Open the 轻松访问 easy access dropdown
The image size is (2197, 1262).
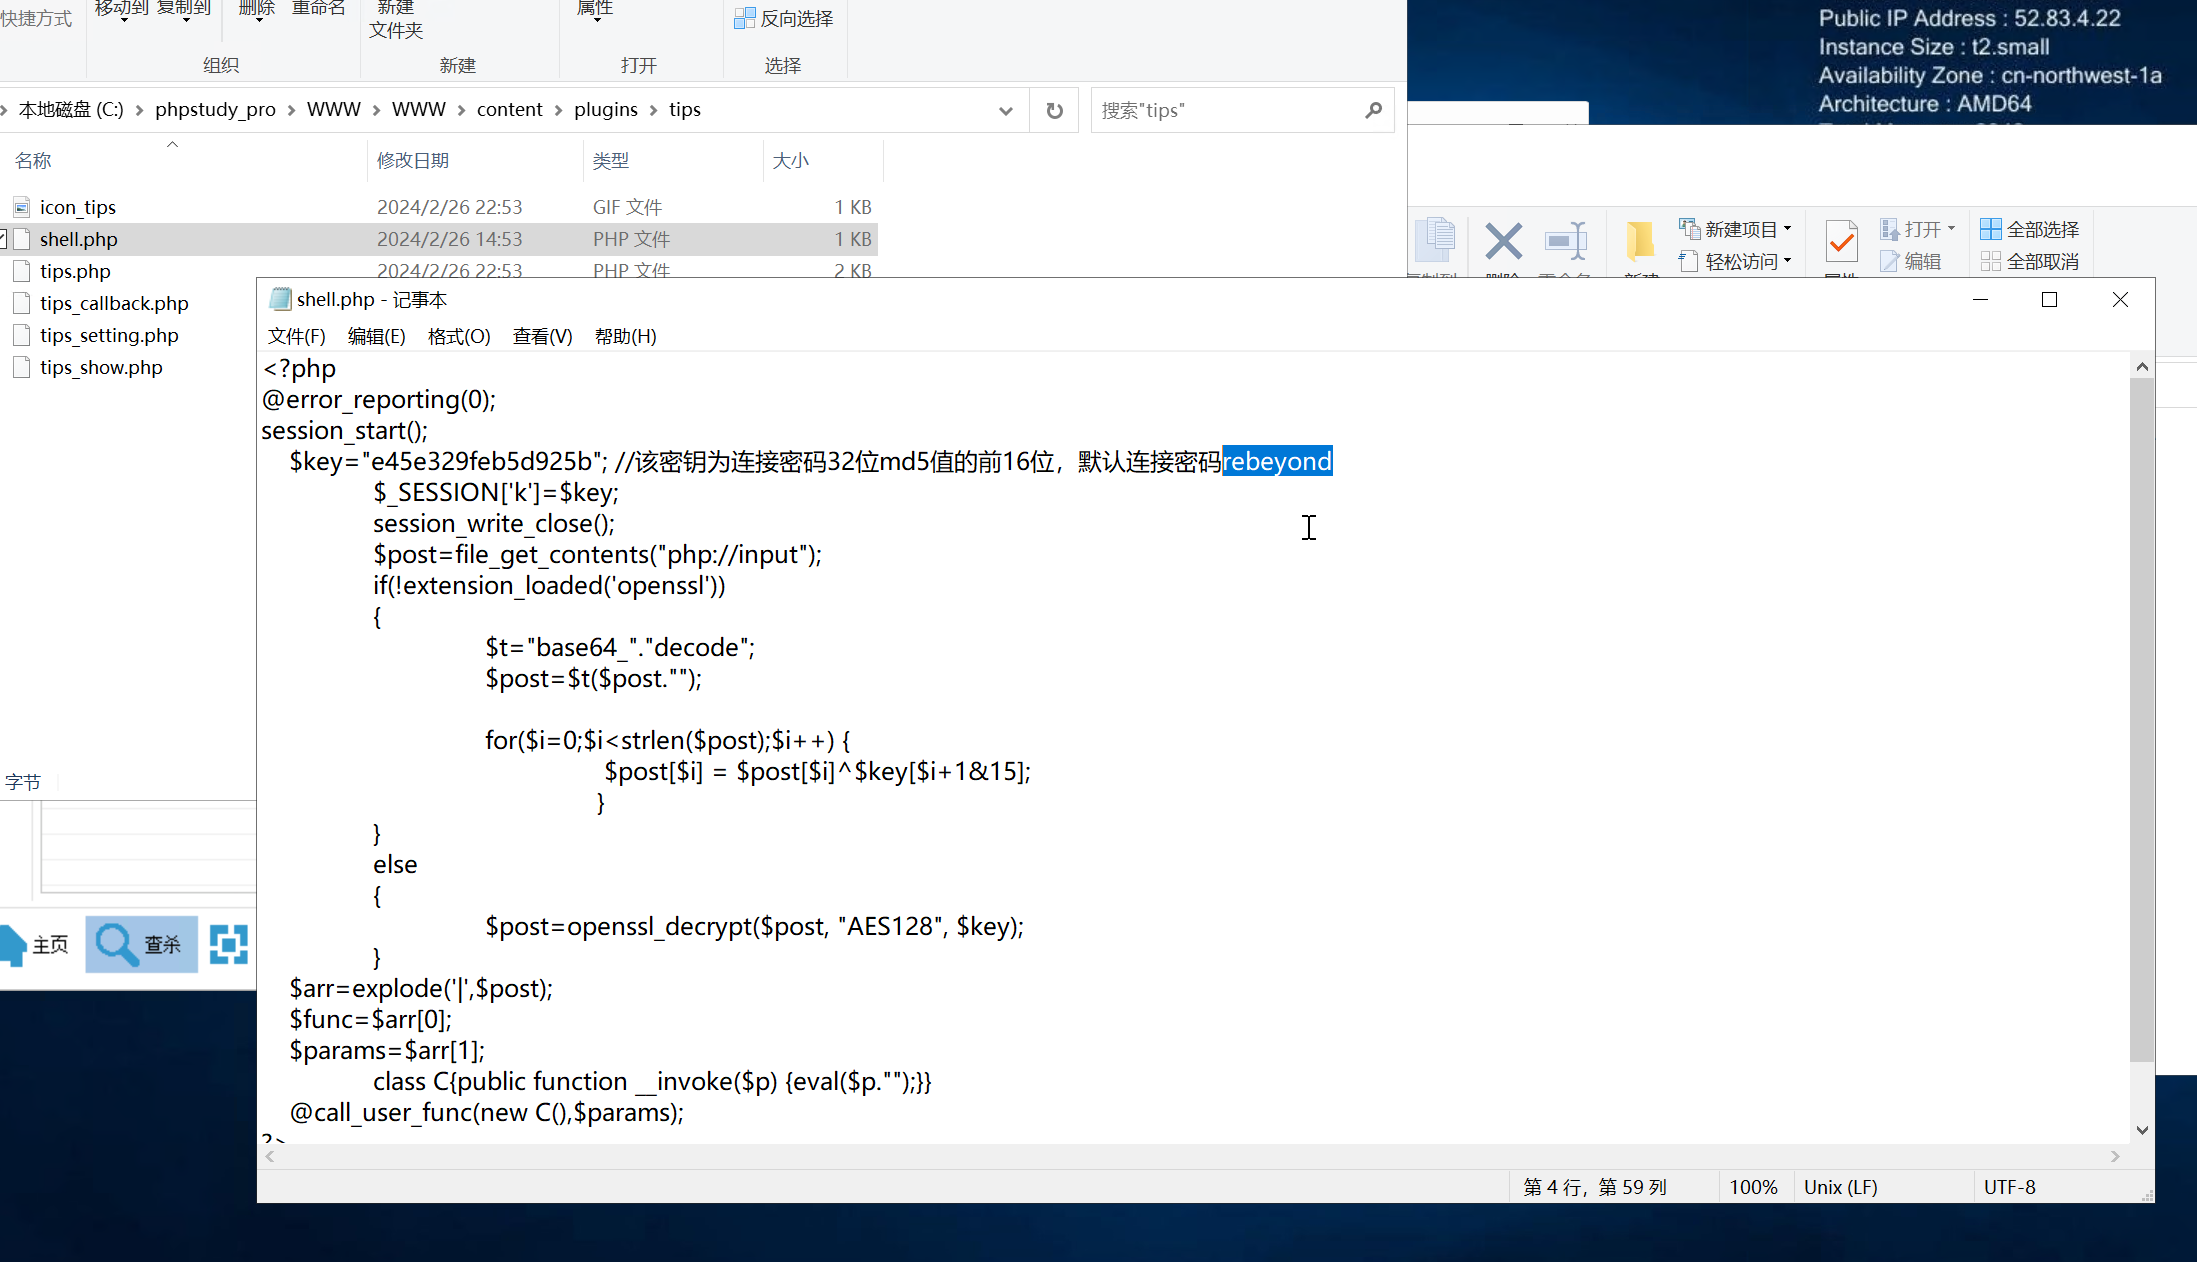[1787, 261]
